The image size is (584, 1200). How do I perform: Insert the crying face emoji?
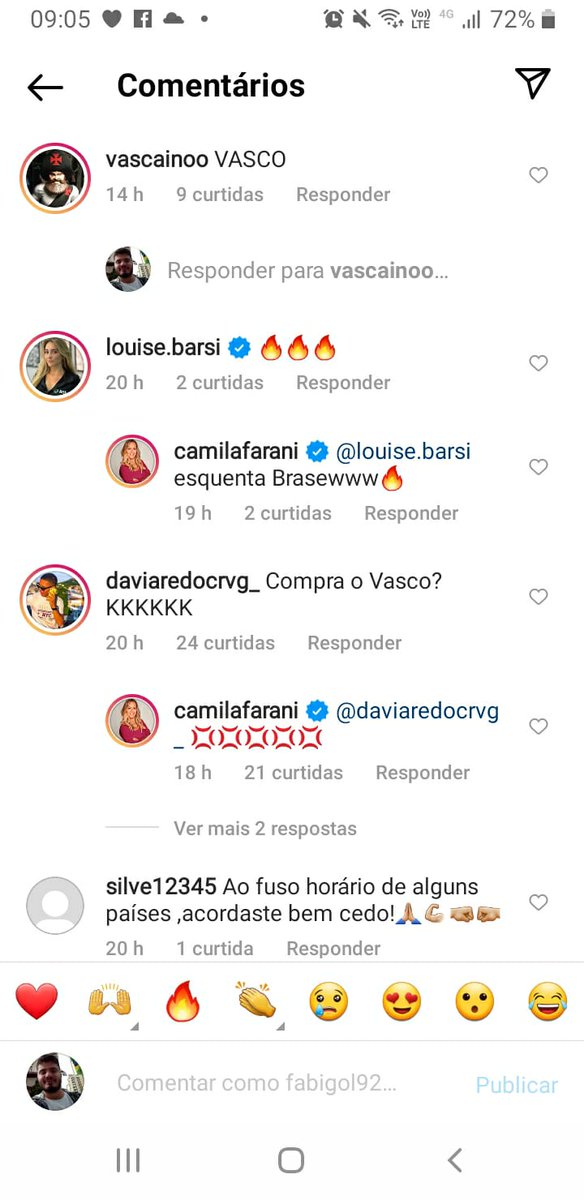coord(328,1001)
